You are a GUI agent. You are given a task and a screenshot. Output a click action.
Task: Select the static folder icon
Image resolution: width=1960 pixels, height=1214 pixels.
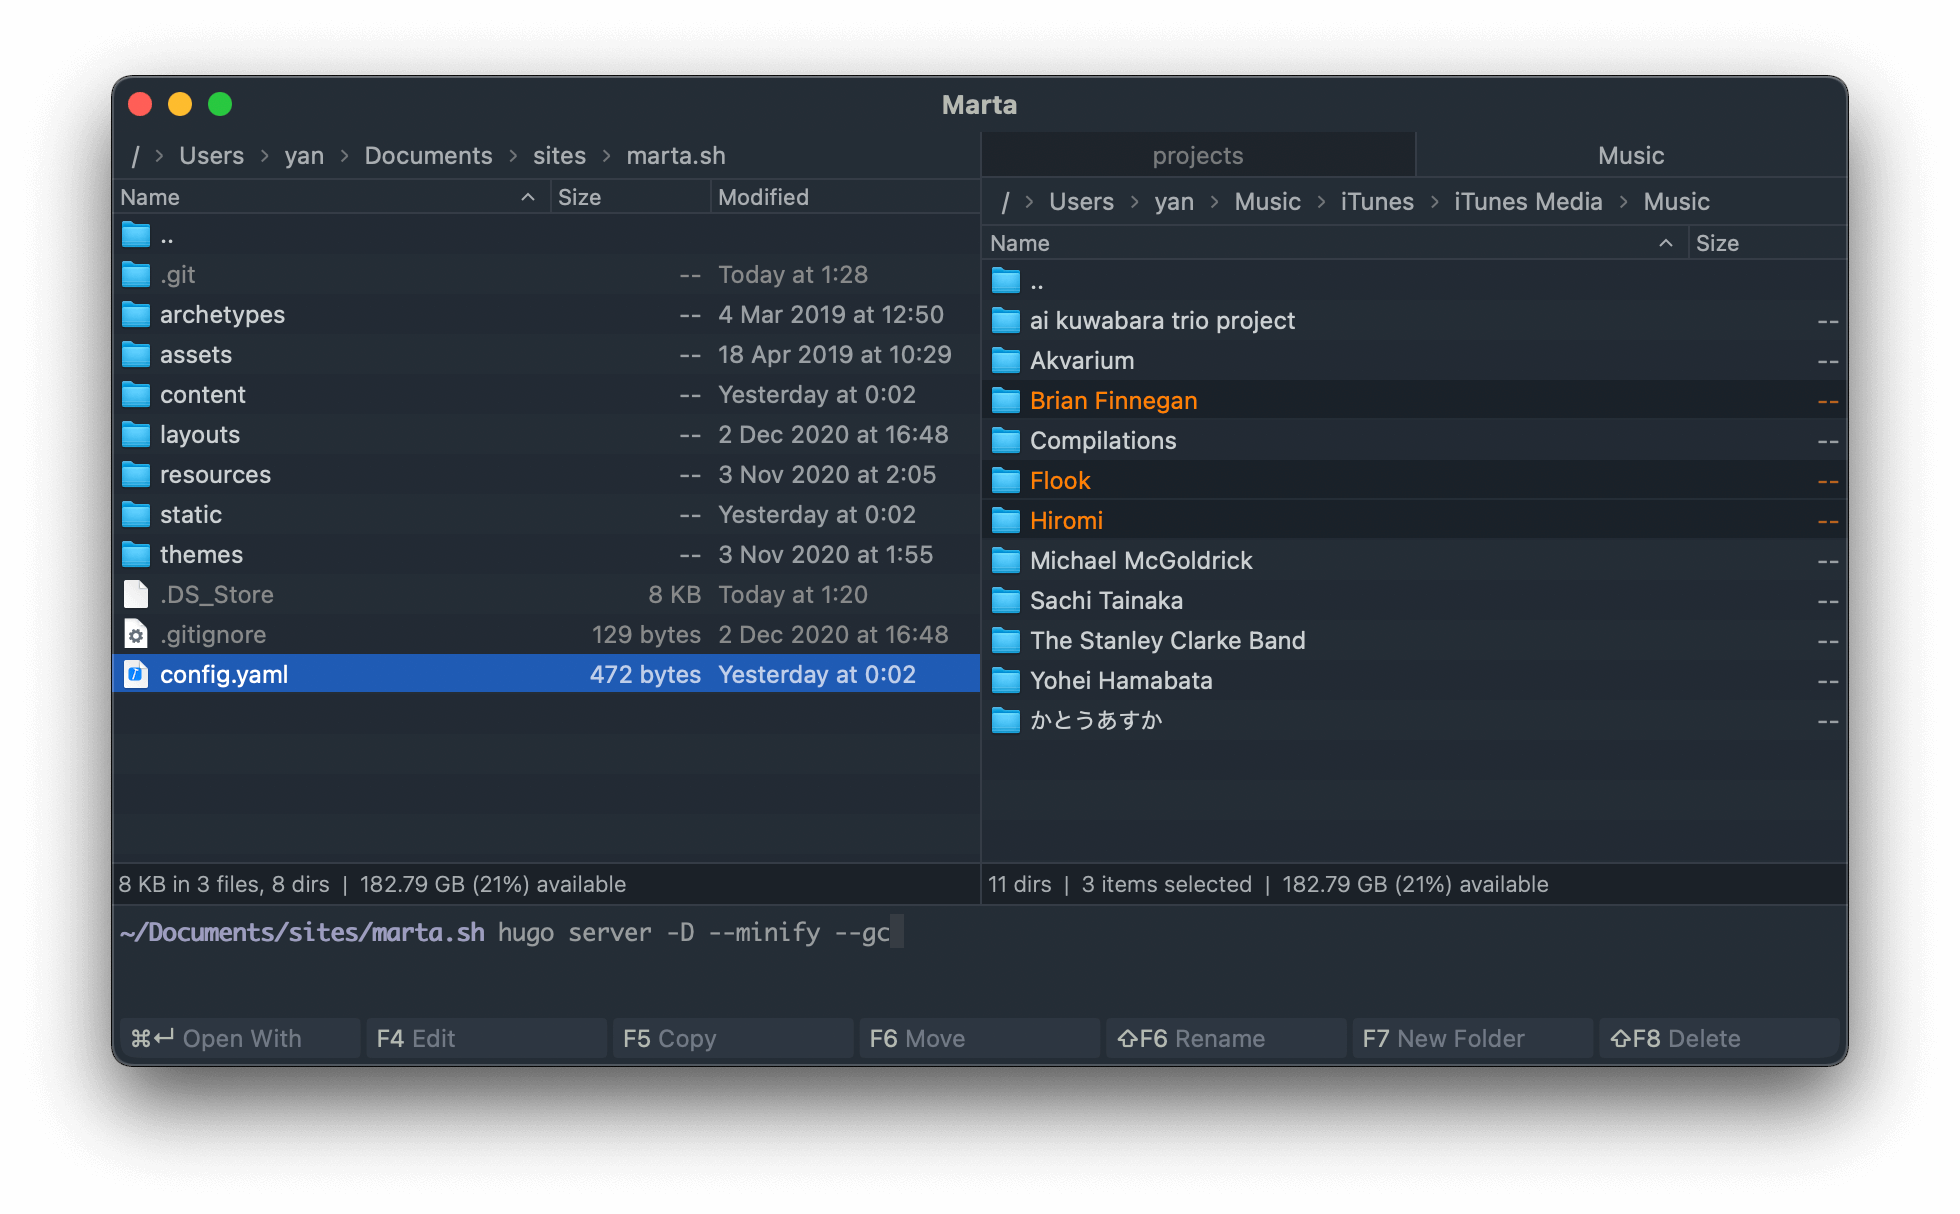136,515
